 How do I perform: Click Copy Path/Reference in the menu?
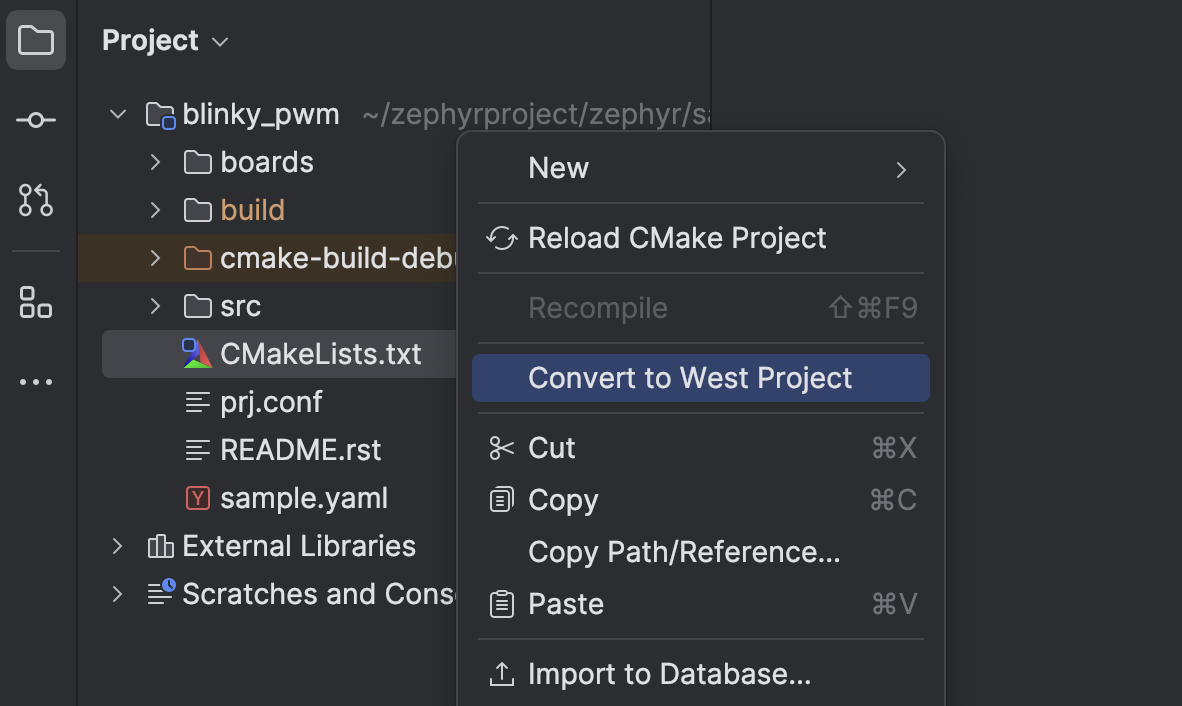(x=683, y=552)
